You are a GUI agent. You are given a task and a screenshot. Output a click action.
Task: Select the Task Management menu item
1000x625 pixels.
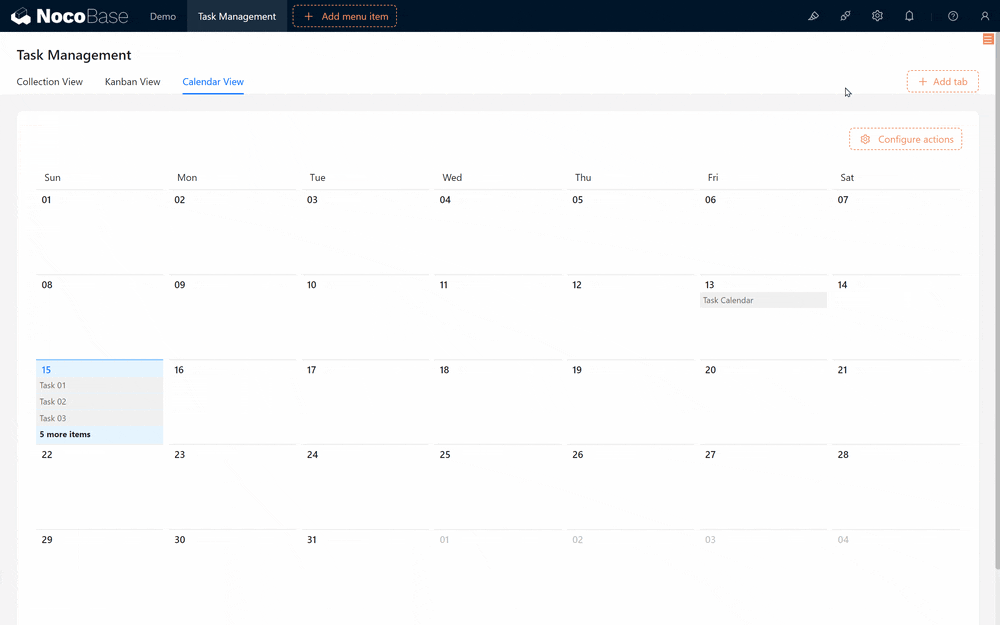[x=237, y=16]
